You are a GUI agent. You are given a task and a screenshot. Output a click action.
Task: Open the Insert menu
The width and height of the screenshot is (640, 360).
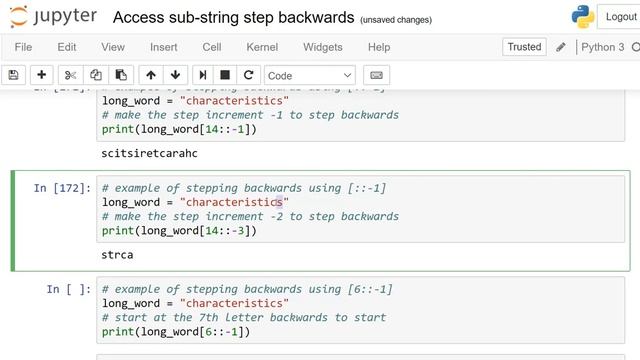tap(163, 47)
